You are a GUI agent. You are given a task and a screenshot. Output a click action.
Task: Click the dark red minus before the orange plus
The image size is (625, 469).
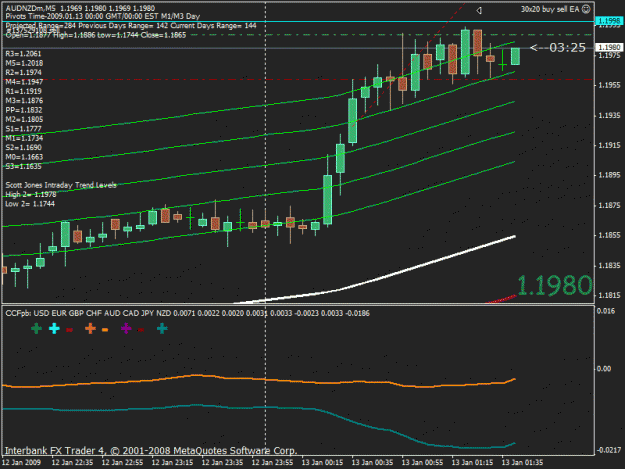[69, 330]
